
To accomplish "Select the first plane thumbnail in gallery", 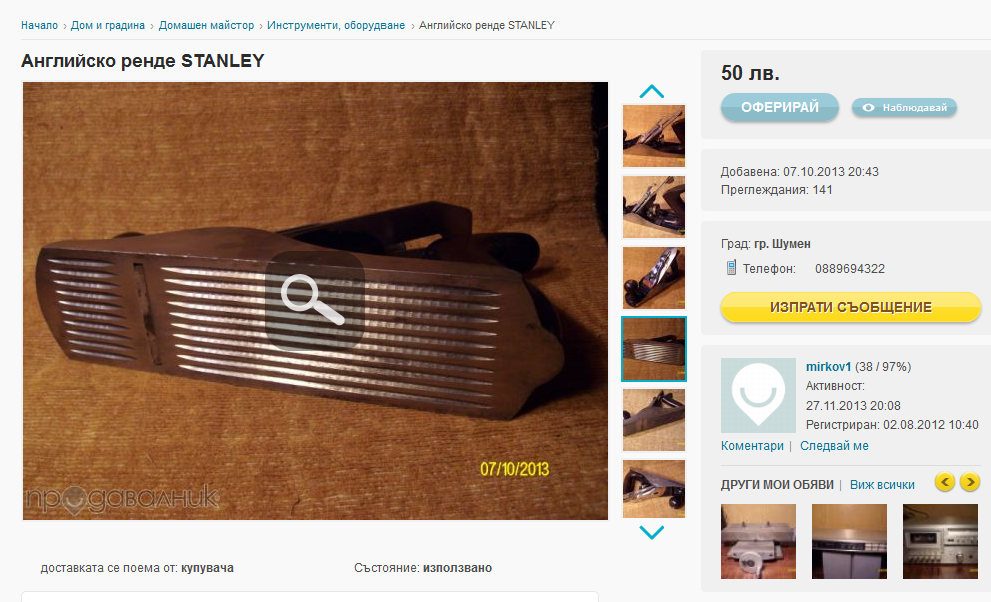I will (x=654, y=136).
